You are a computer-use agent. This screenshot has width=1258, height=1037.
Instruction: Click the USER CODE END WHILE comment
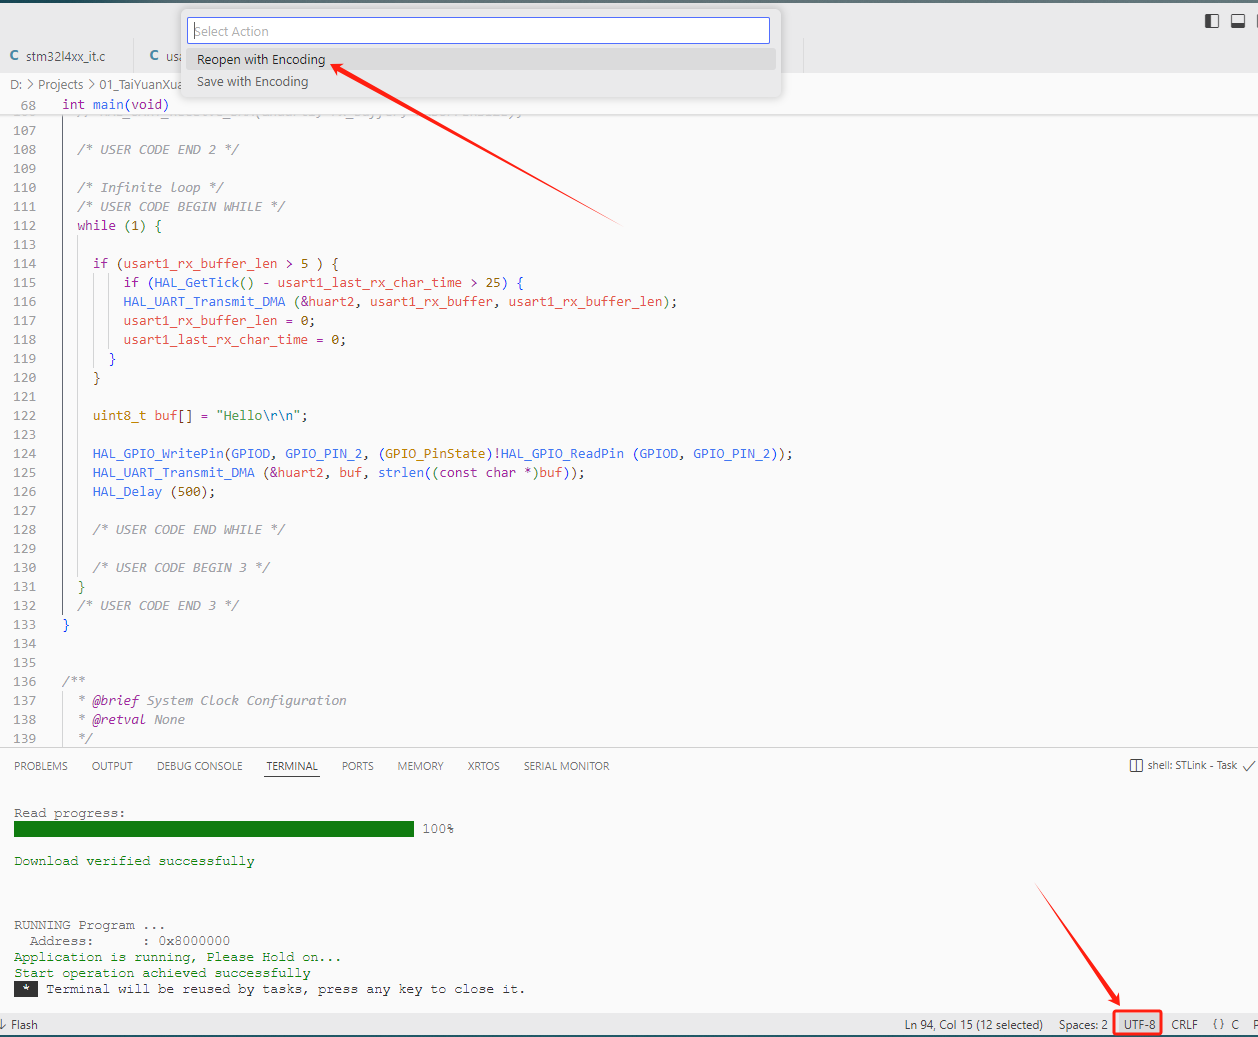189,530
